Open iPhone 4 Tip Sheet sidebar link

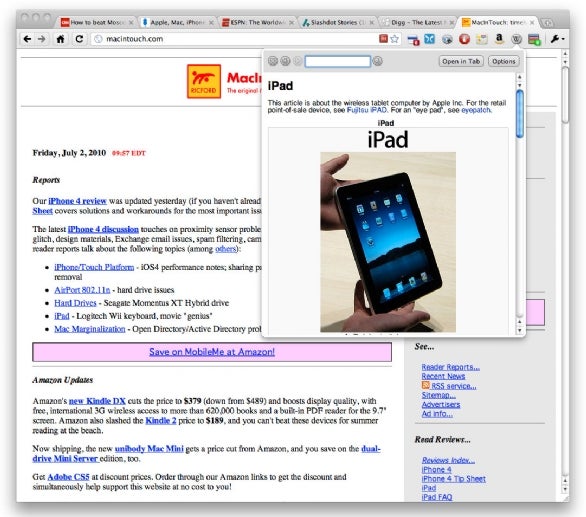(454, 479)
